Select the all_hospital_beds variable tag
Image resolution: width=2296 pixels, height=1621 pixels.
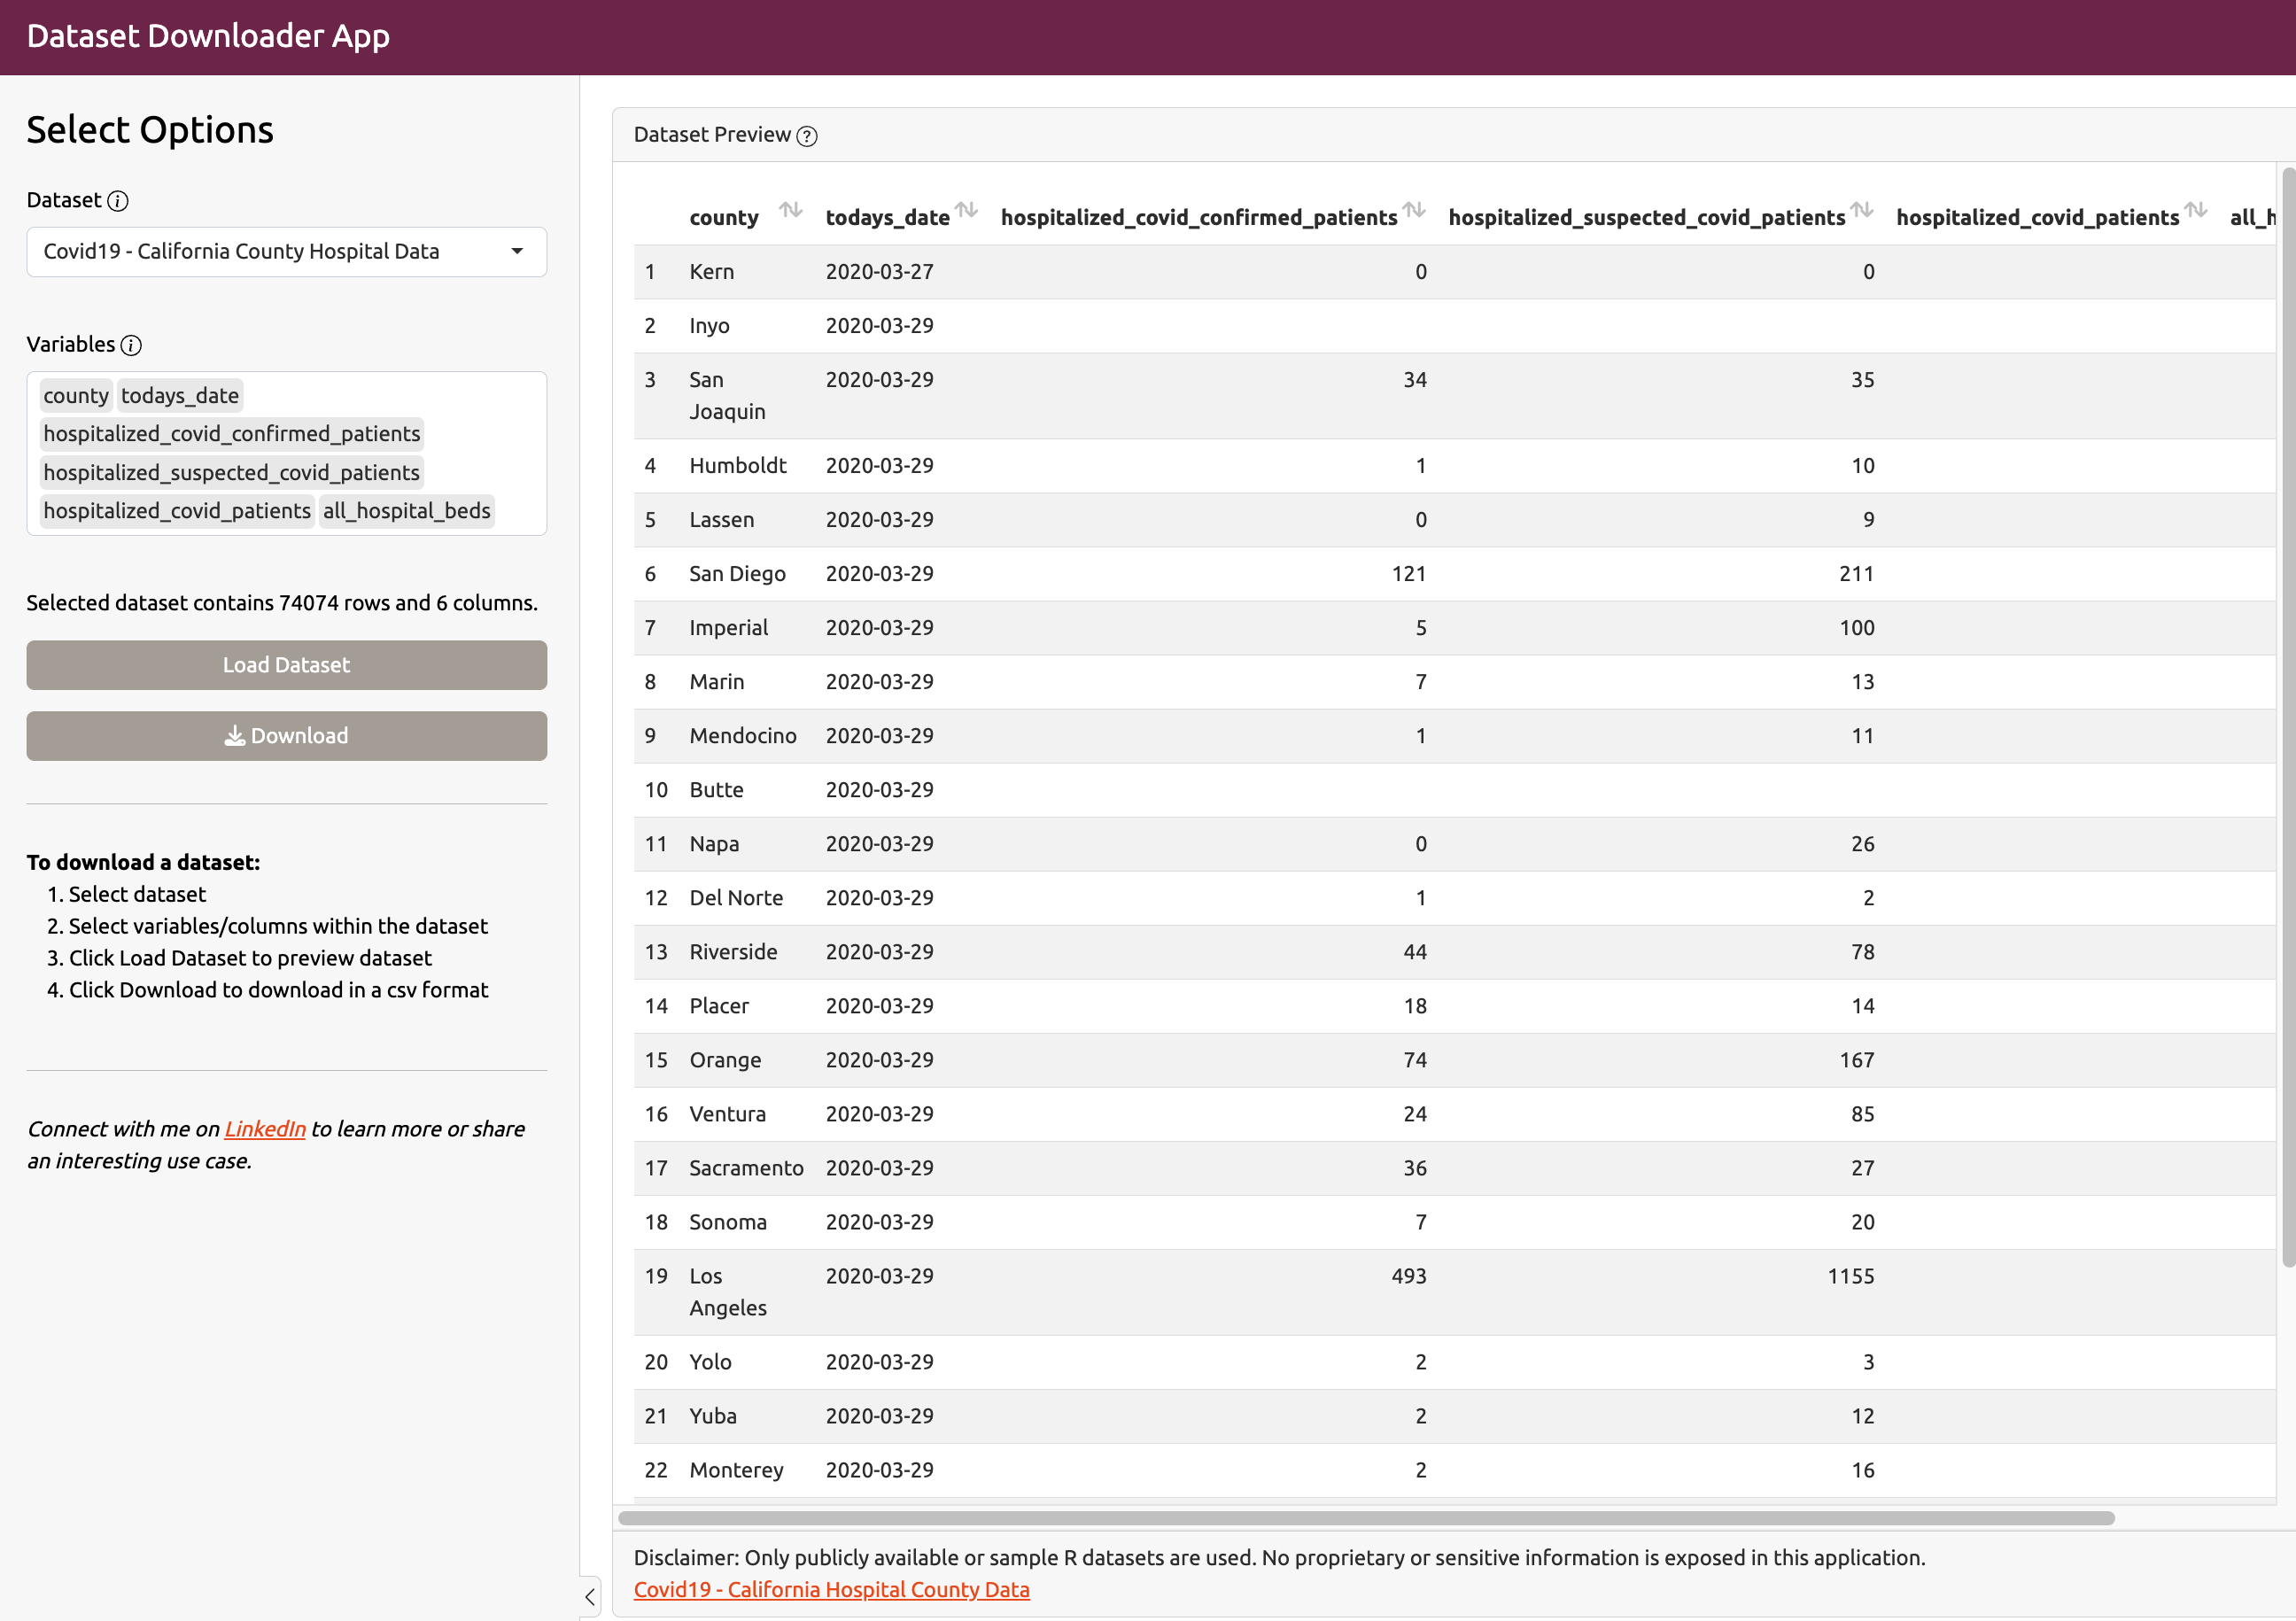[406, 511]
